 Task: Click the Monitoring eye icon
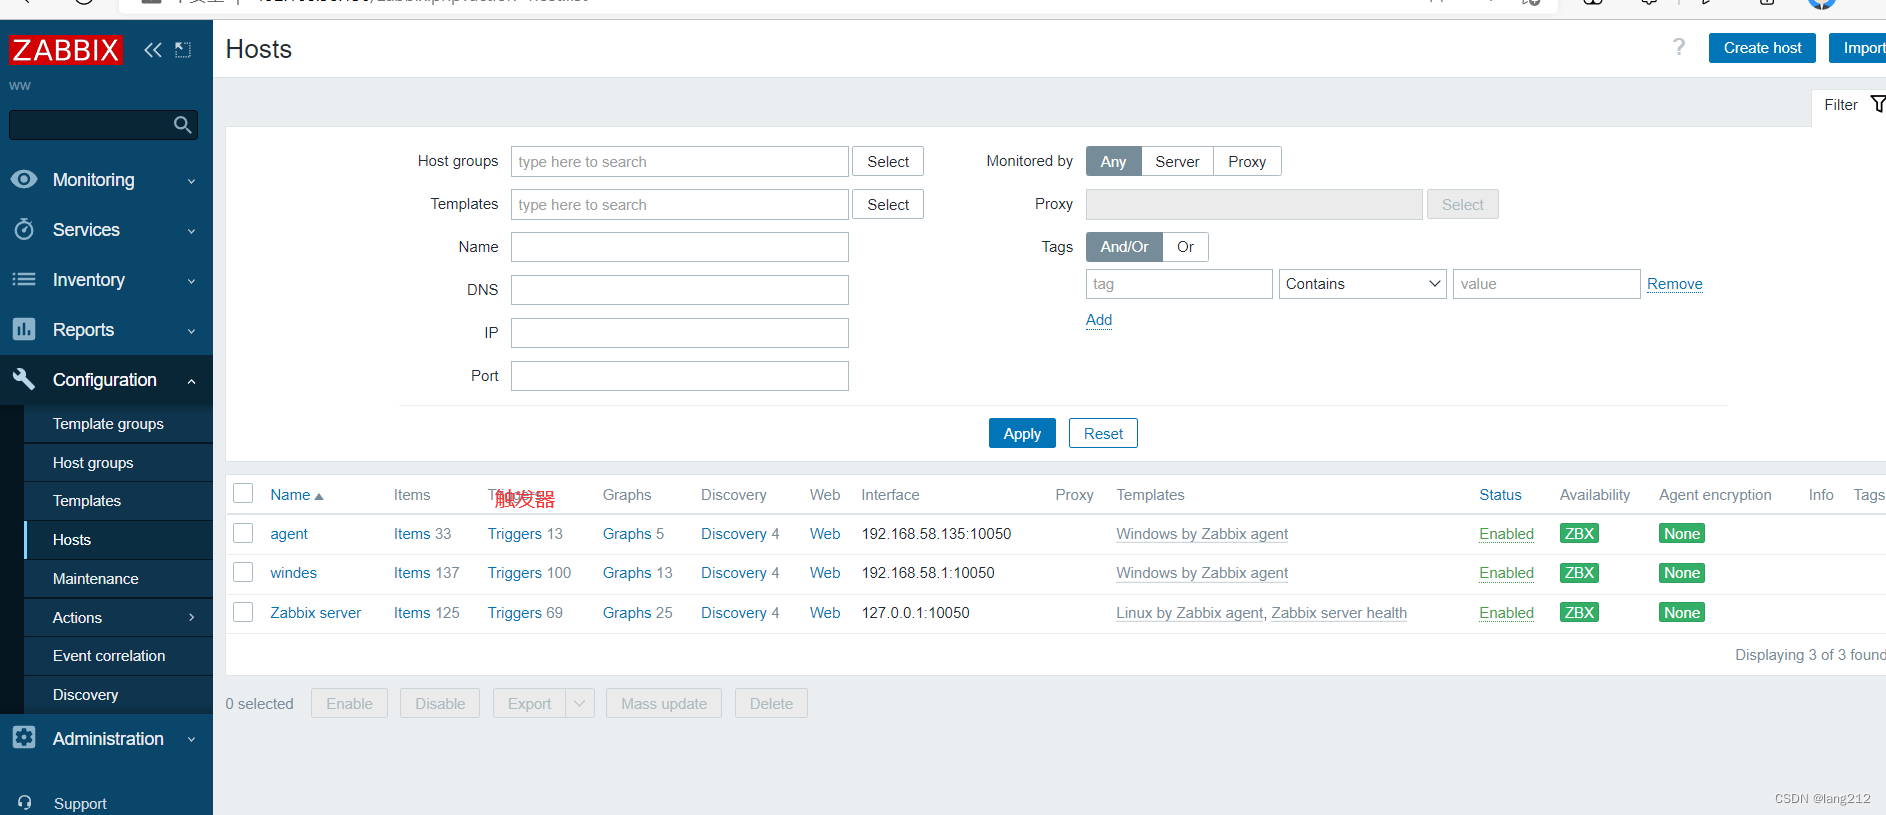click(x=24, y=179)
